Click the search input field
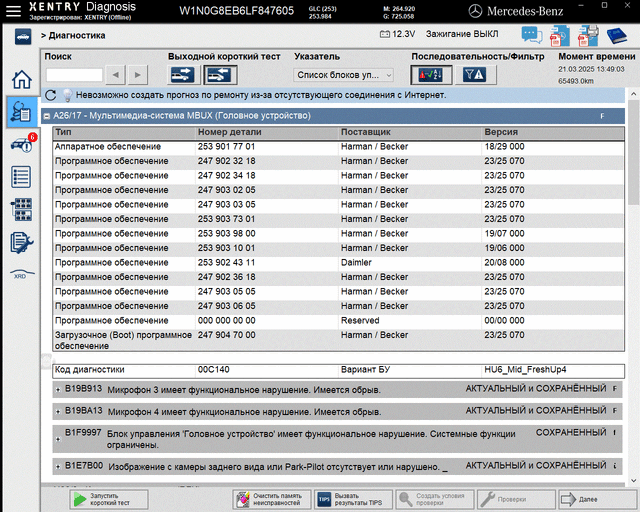640x512 pixels. 74,75
